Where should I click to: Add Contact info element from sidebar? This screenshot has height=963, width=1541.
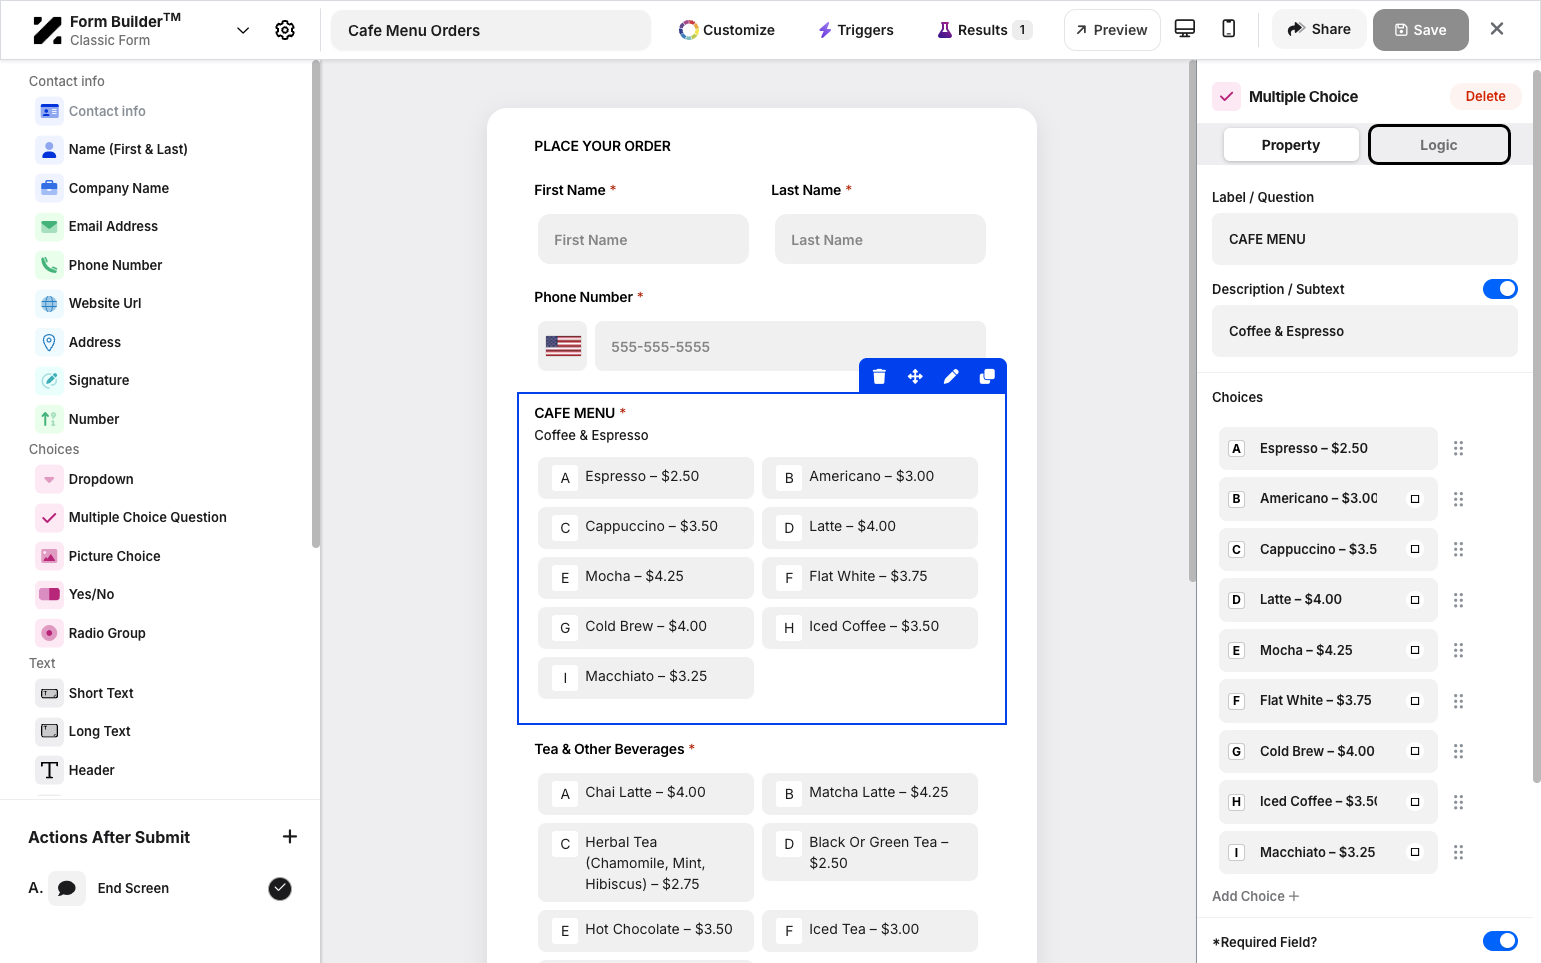[x=90, y=111]
